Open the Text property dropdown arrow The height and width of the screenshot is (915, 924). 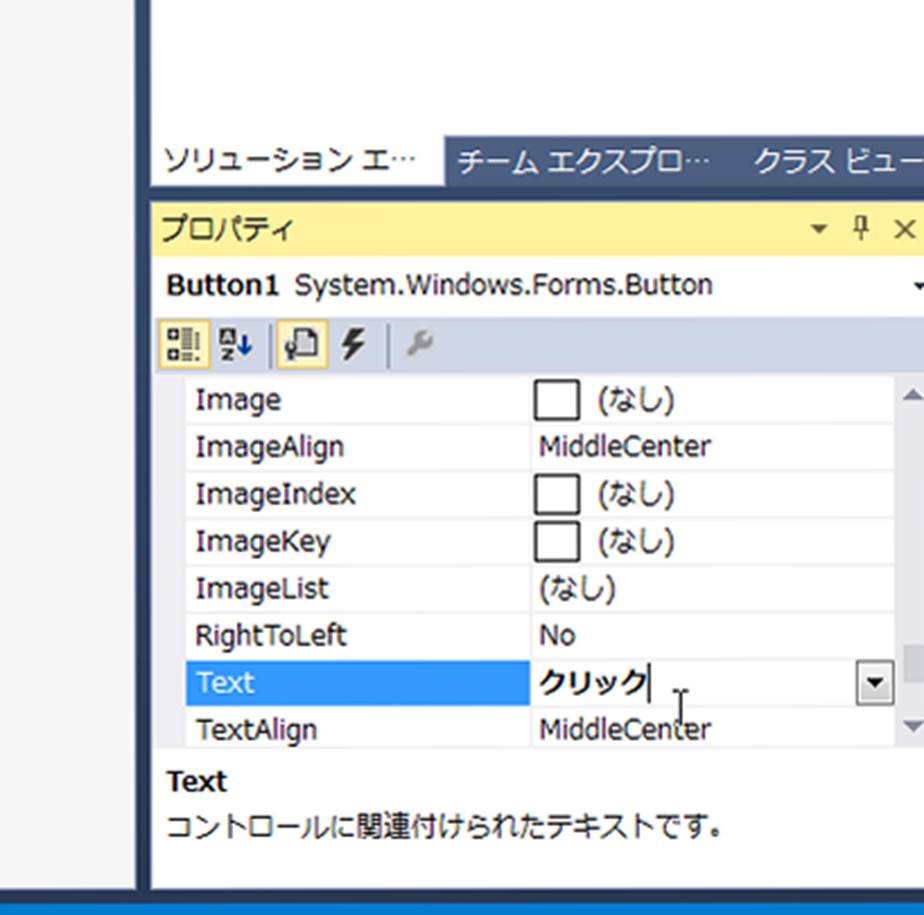(x=874, y=684)
